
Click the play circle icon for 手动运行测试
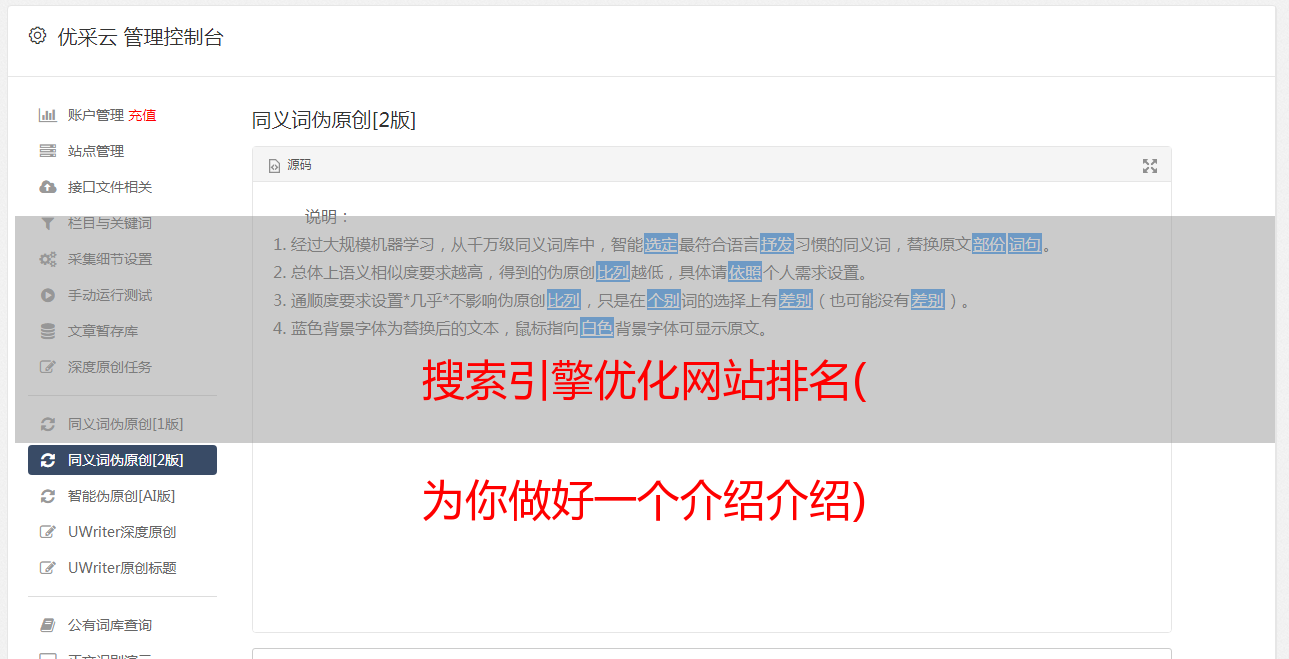pyautogui.click(x=47, y=295)
